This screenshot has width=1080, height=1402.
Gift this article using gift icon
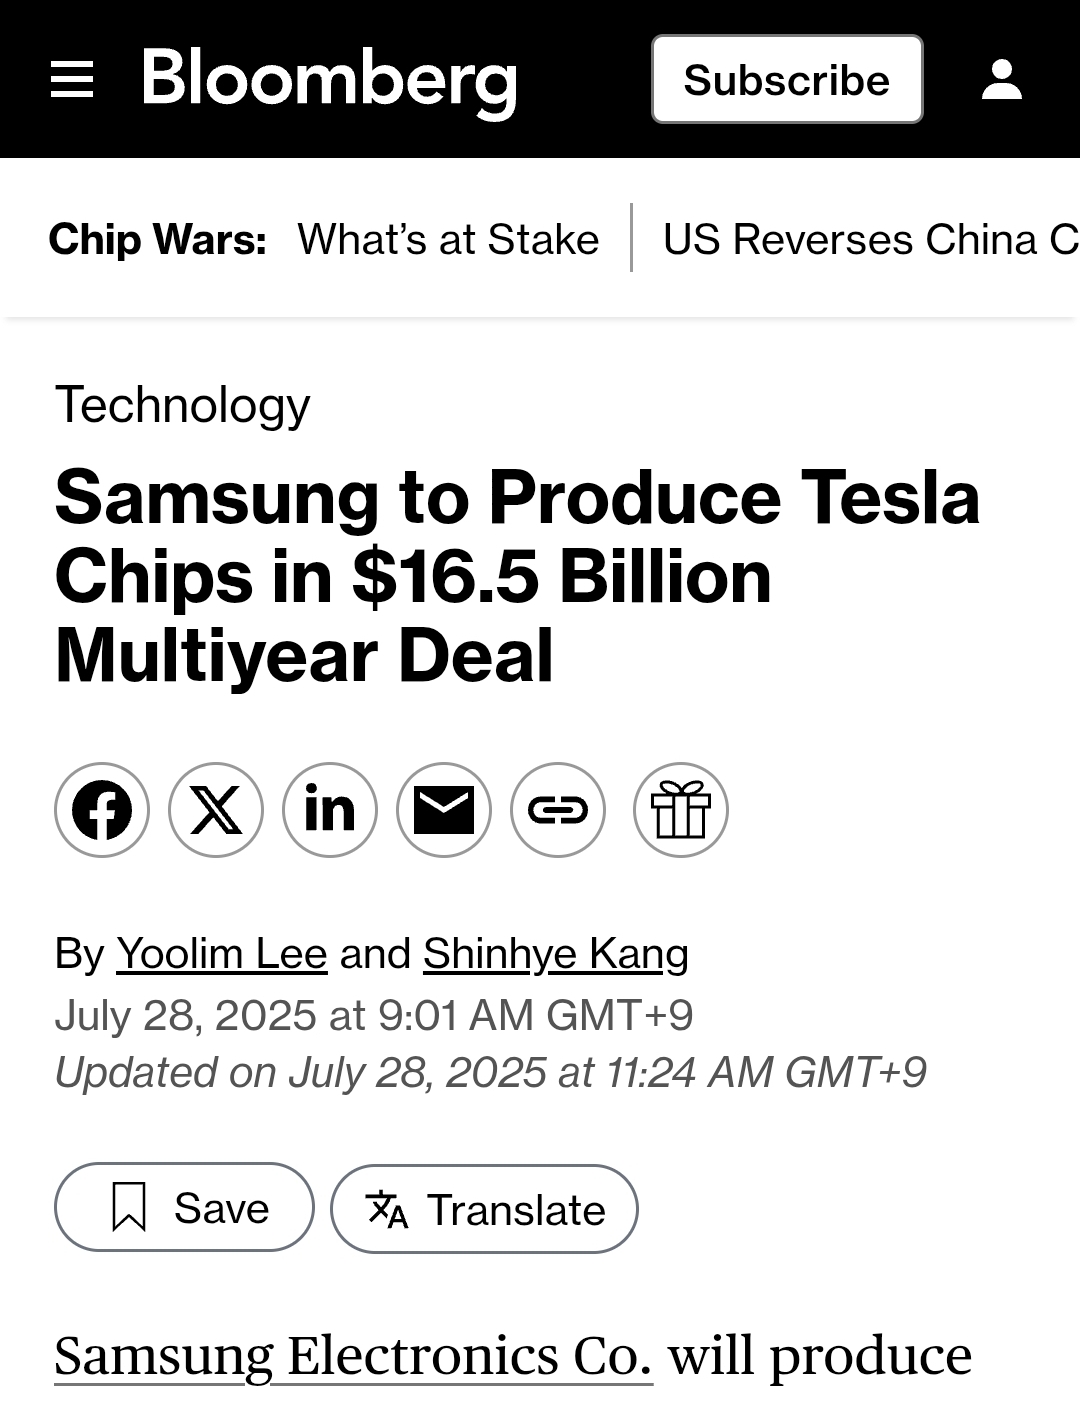pyautogui.click(x=681, y=810)
